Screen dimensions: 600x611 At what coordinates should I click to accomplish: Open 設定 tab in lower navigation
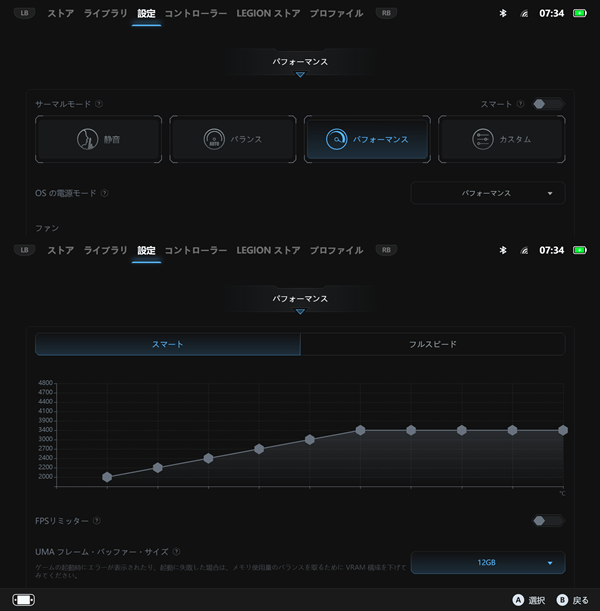[146, 251]
